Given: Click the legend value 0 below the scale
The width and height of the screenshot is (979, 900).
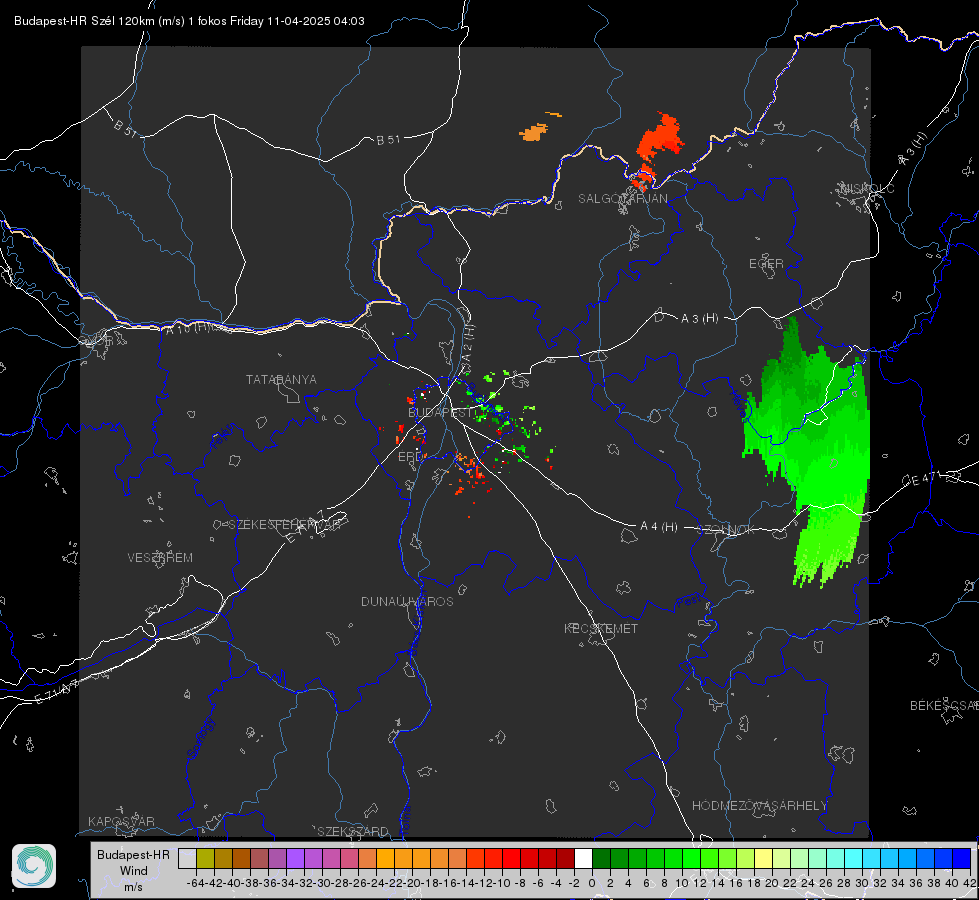Looking at the screenshot, I should pyautogui.click(x=592, y=883).
